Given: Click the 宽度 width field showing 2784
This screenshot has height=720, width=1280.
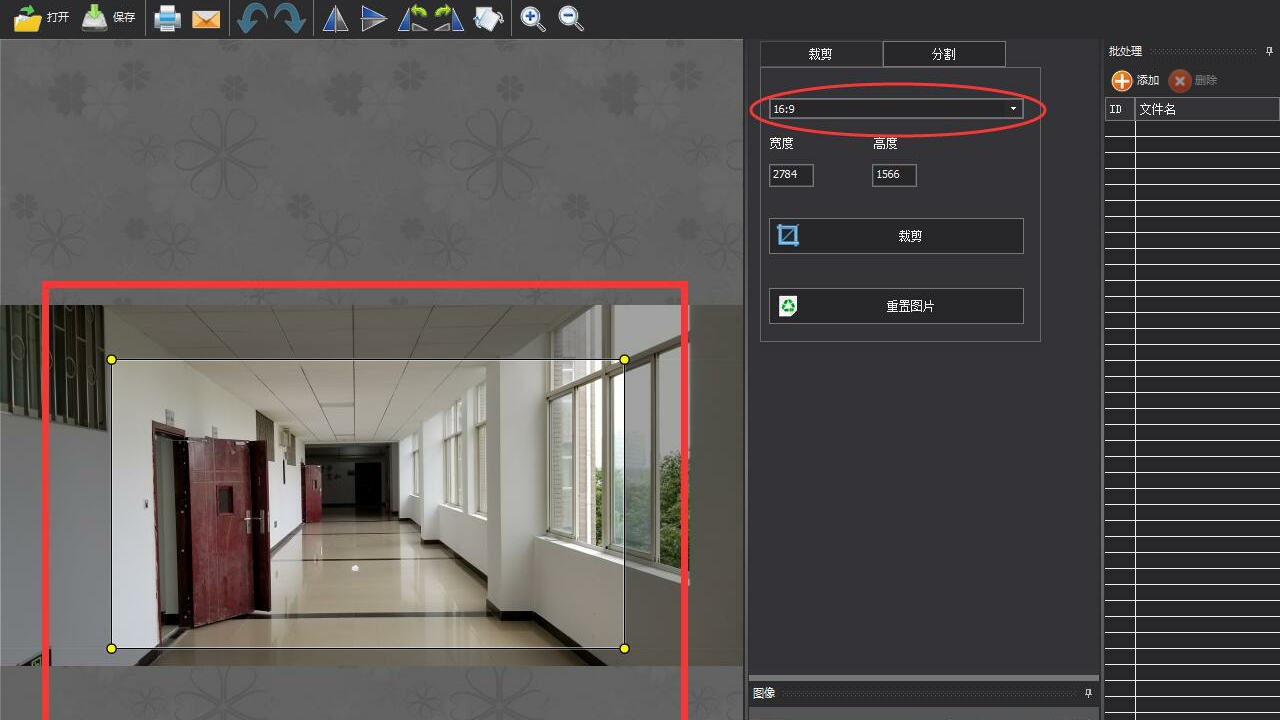Looking at the screenshot, I should (790, 175).
